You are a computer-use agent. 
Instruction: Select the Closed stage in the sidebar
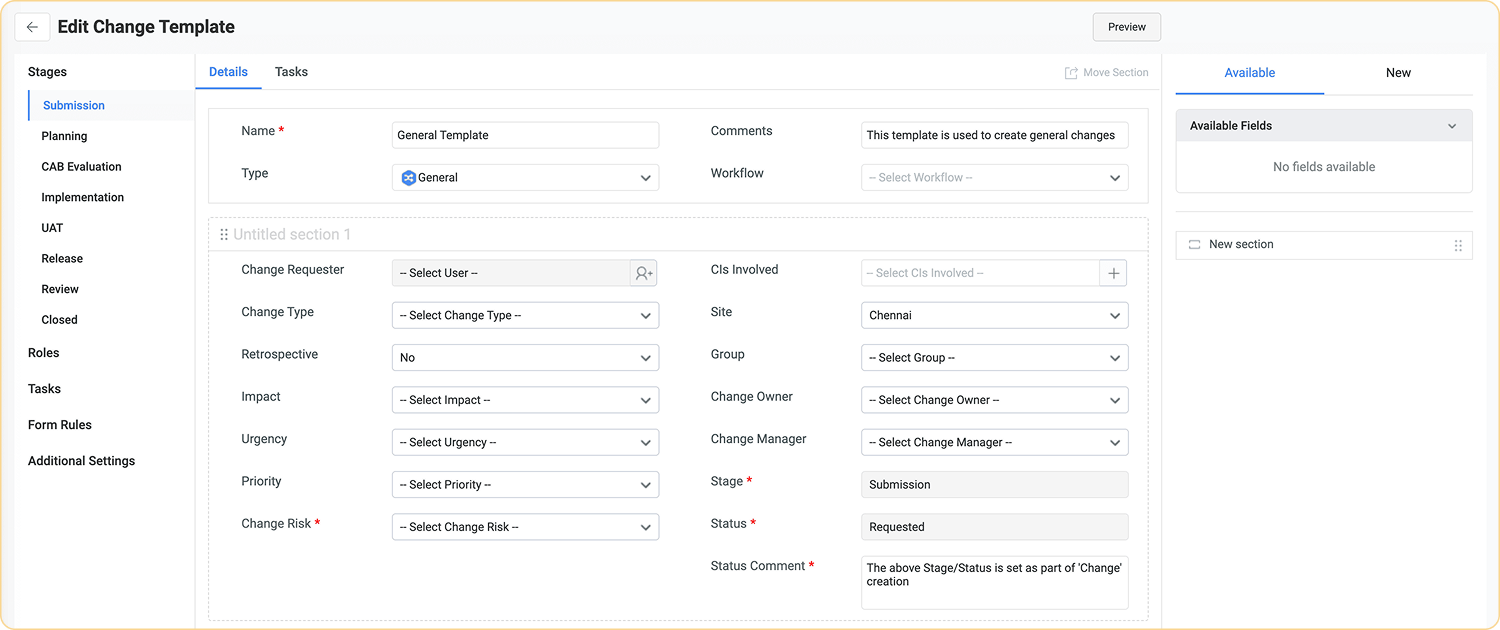click(59, 319)
